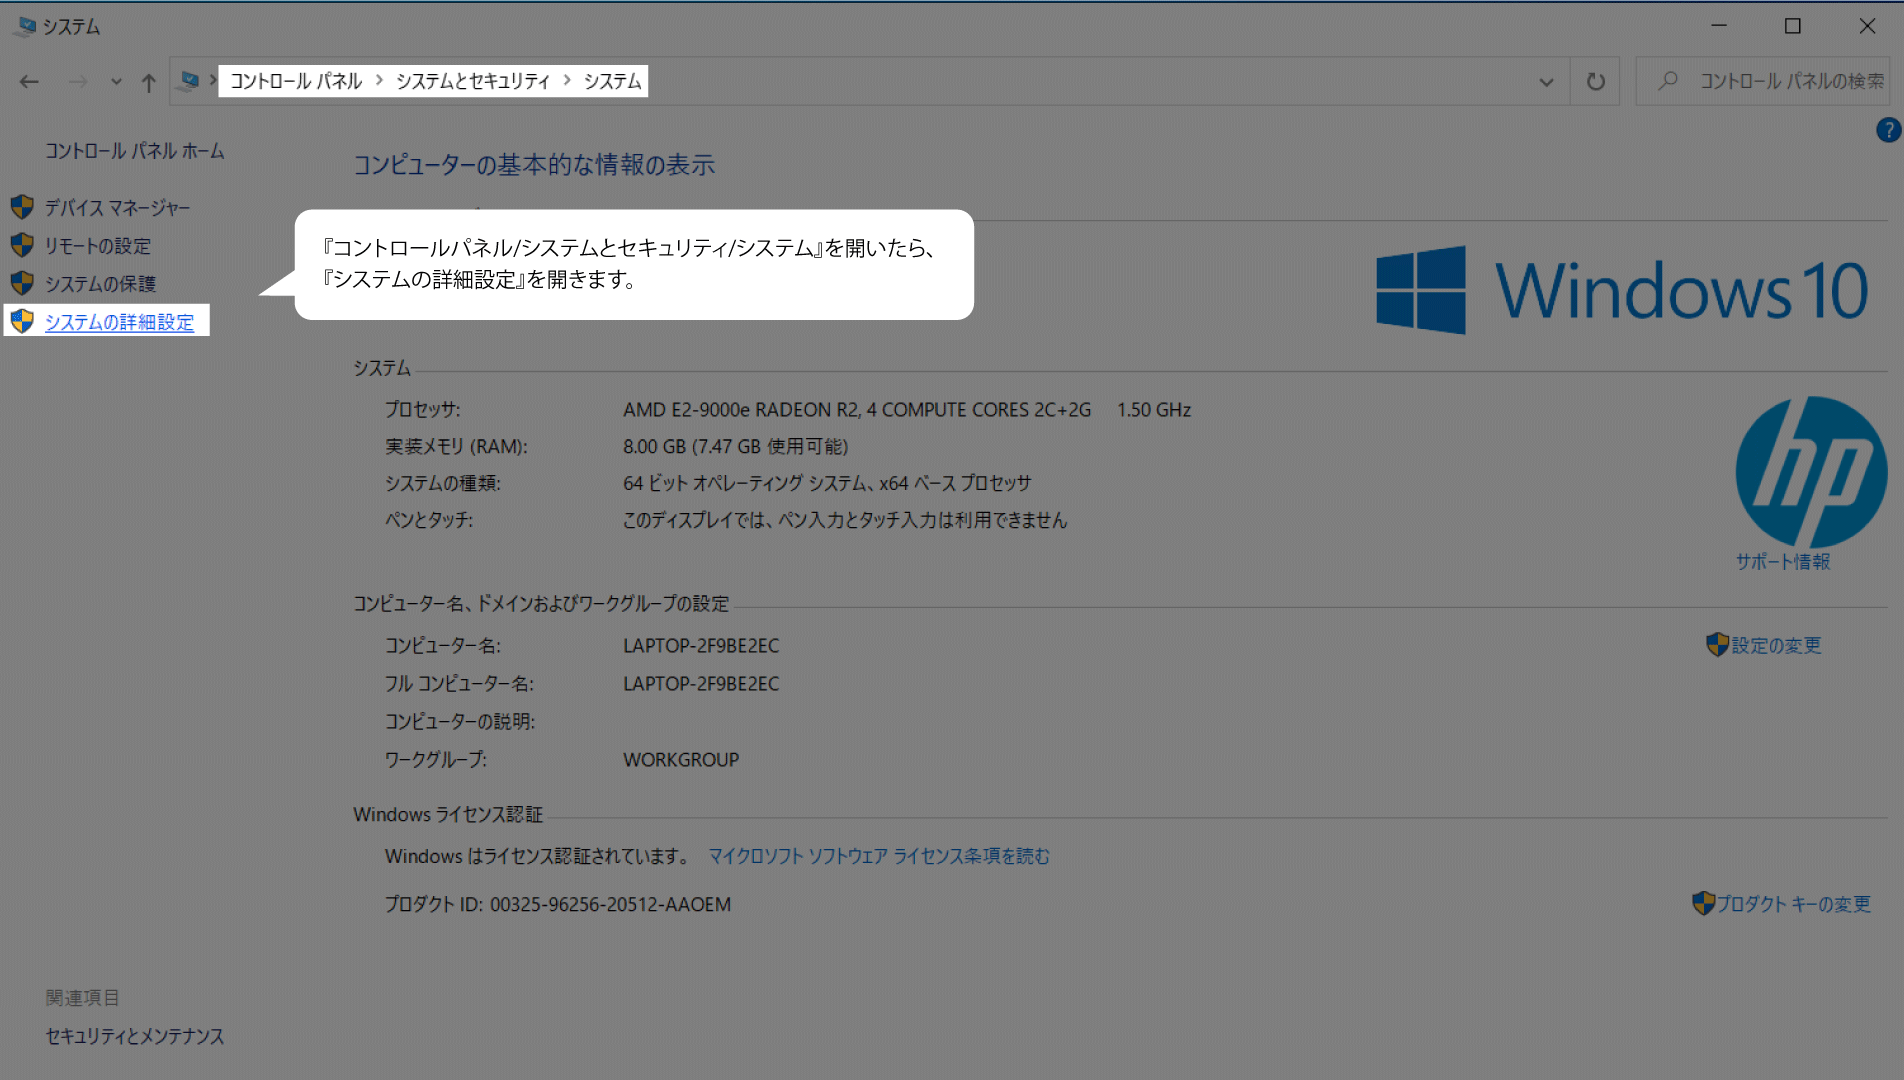Expand chevron after システムとセキュリティ breadcrumb
Screen dimensions: 1904x1080
(x=567, y=81)
